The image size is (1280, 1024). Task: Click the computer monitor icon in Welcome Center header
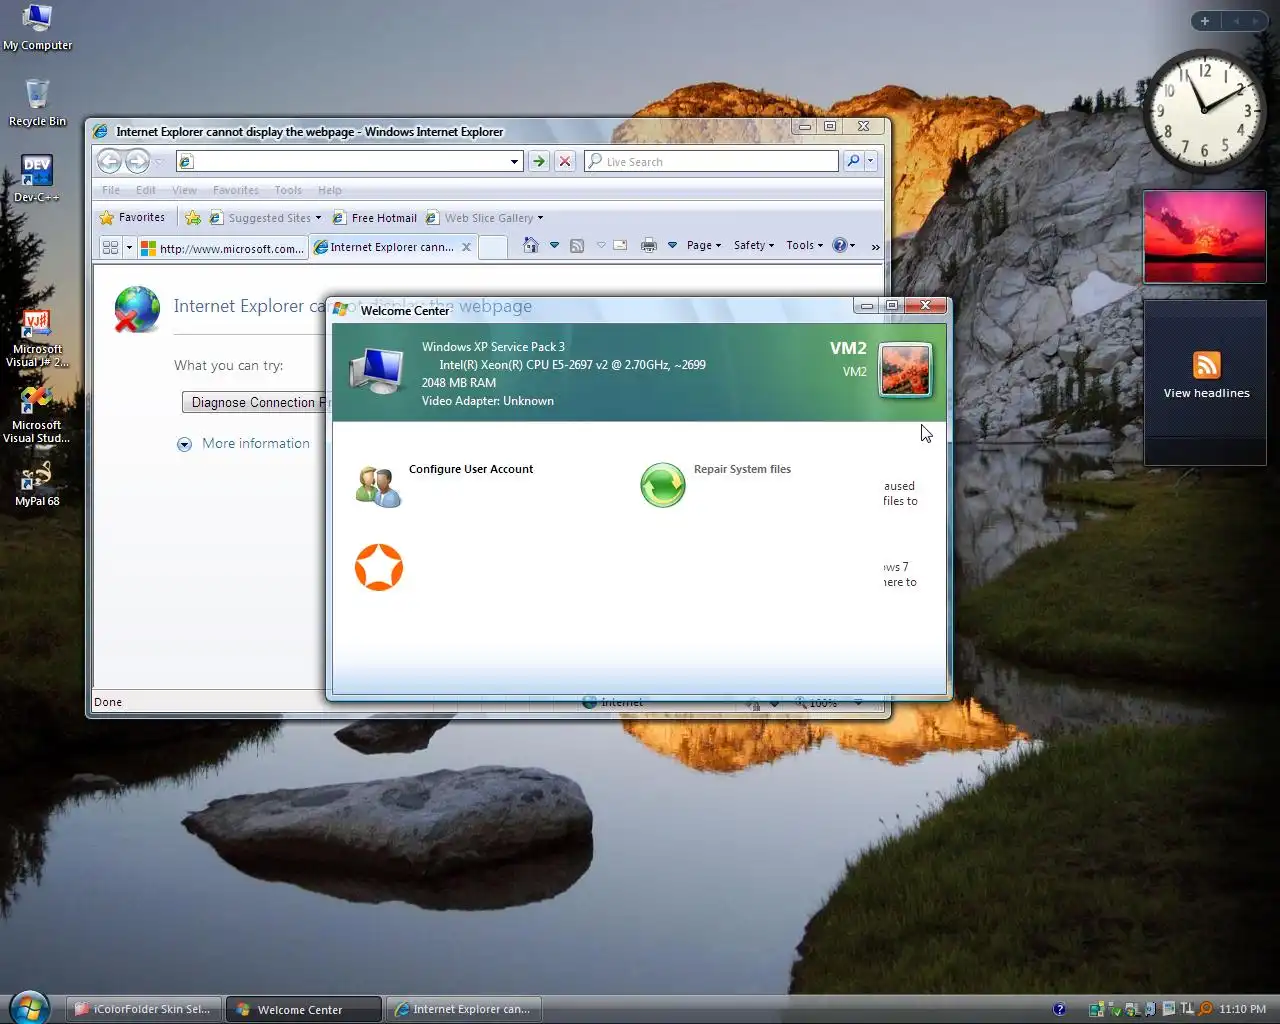(x=378, y=370)
